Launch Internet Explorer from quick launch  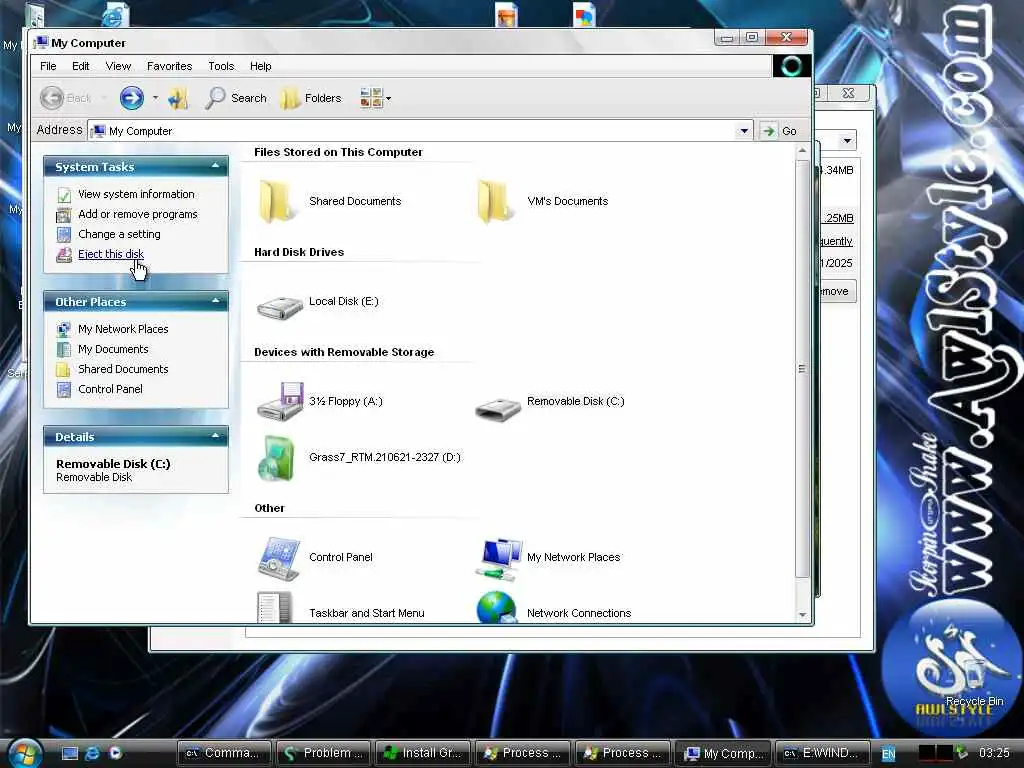[x=92, y=753]
